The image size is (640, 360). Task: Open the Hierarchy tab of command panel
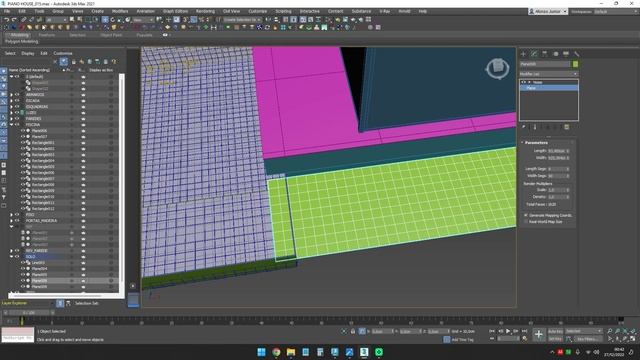point(544,54)
